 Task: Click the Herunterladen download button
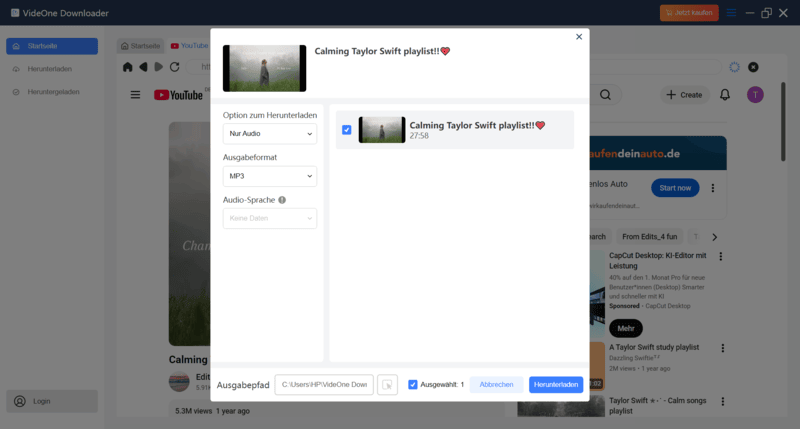pos(556,384)
